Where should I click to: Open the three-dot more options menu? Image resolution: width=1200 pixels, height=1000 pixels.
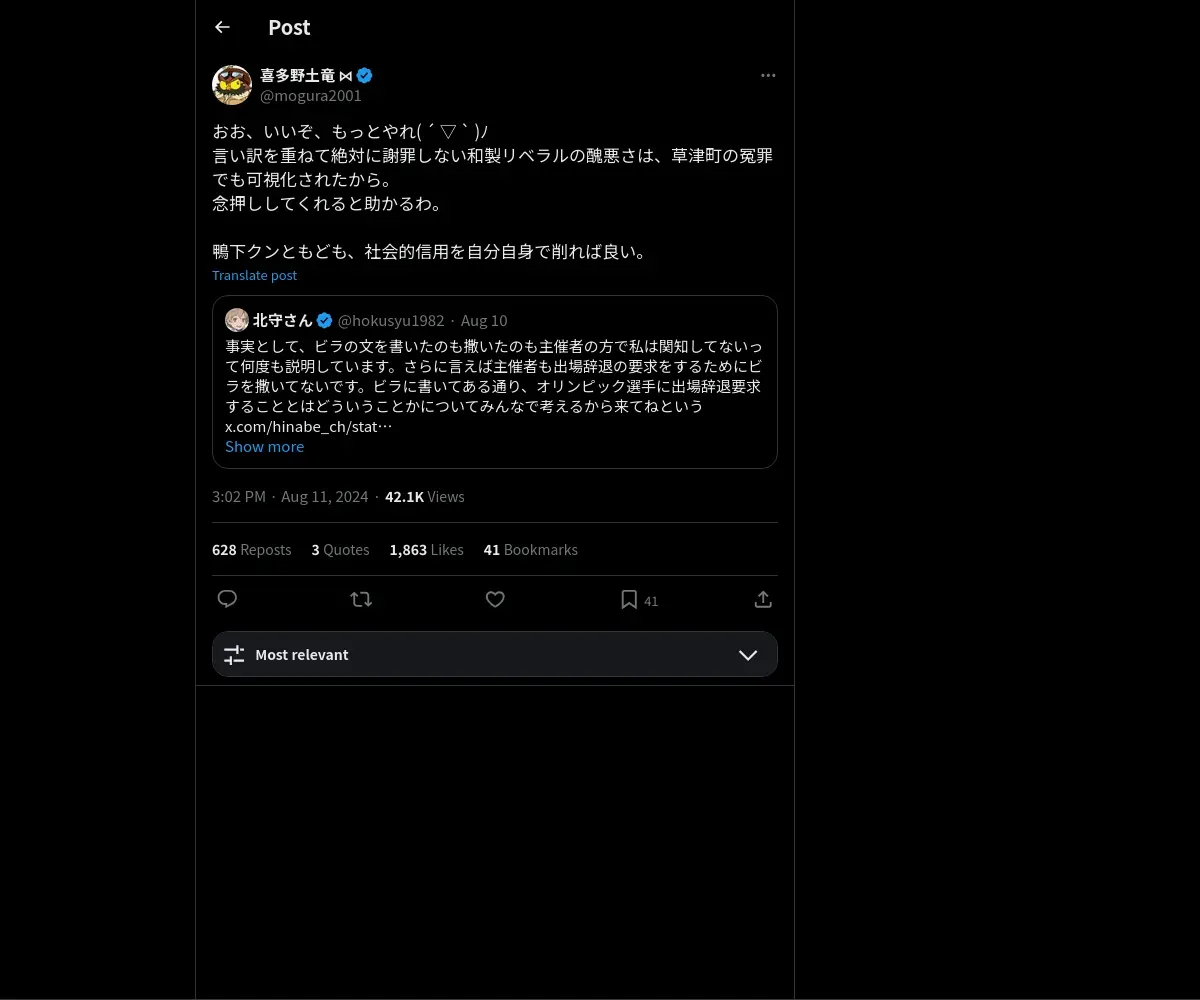point(768,75)
